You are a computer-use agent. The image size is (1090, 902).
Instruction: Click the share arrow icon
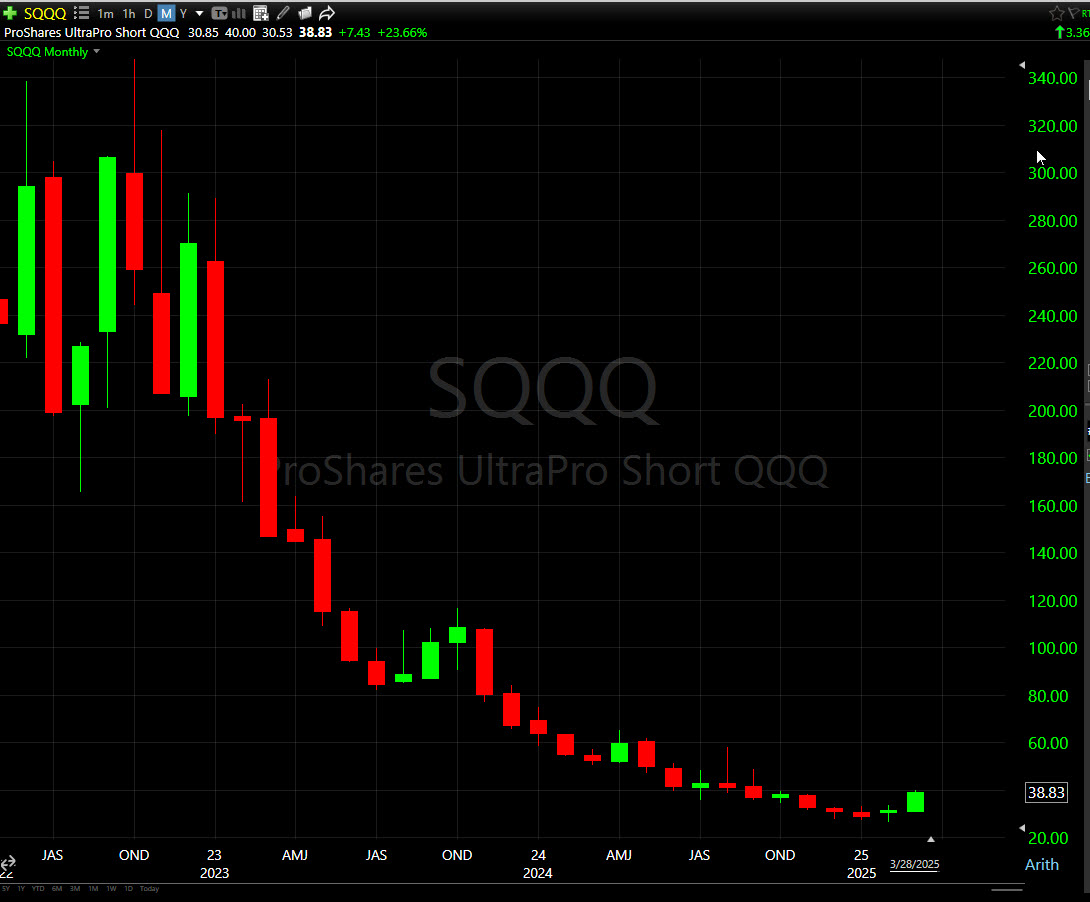327,14
